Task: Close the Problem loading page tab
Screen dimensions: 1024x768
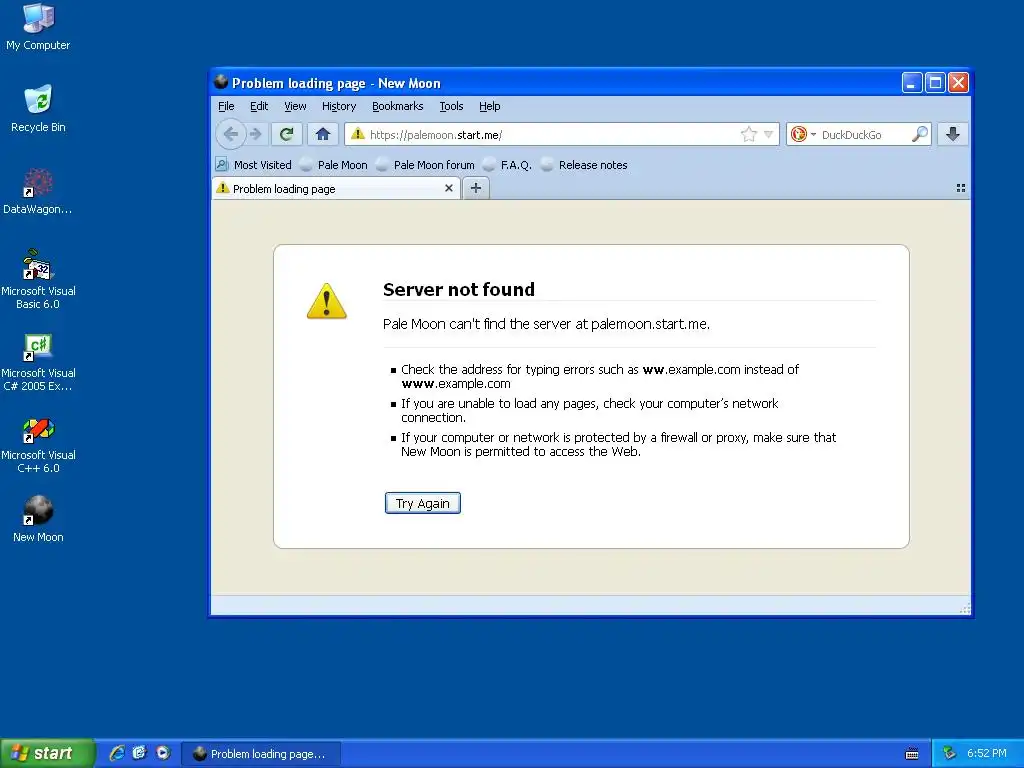Action: tap(449, 188)
